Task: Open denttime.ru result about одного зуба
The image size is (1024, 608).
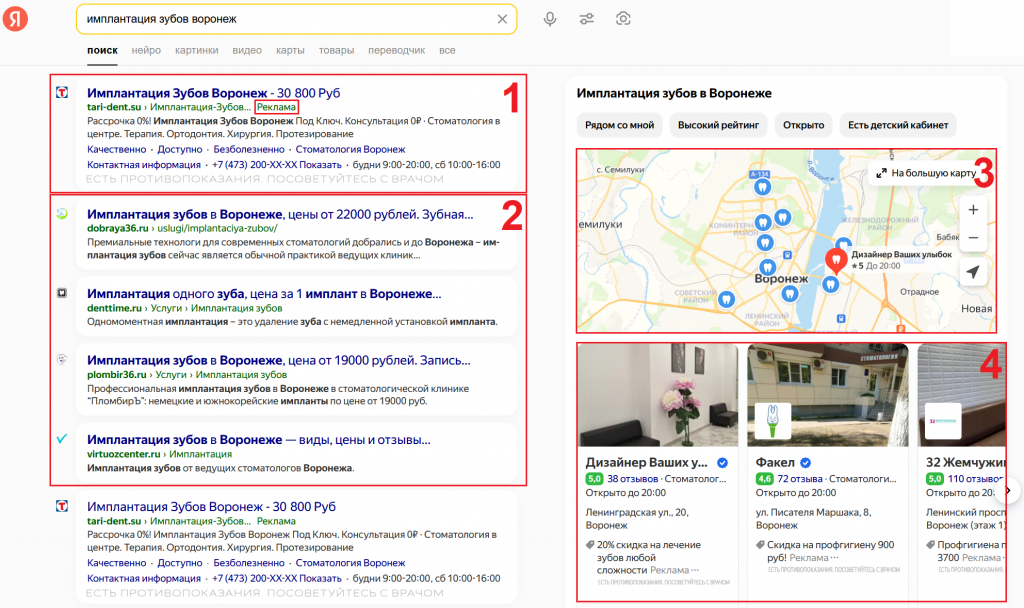Action: (264, 294)
